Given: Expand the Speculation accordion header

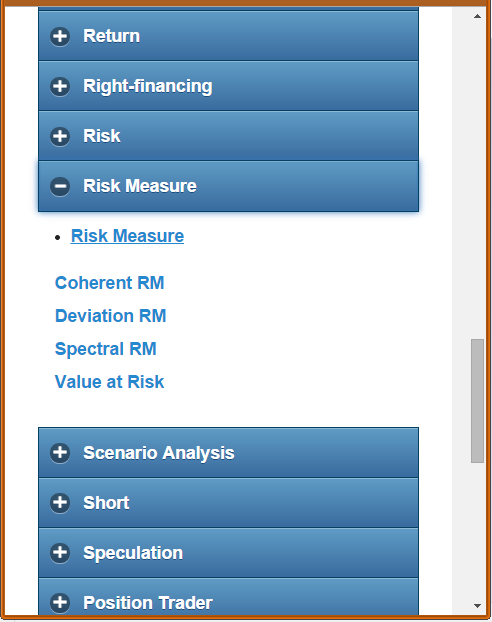Looking at the screenshot, I should coord(229,553).
